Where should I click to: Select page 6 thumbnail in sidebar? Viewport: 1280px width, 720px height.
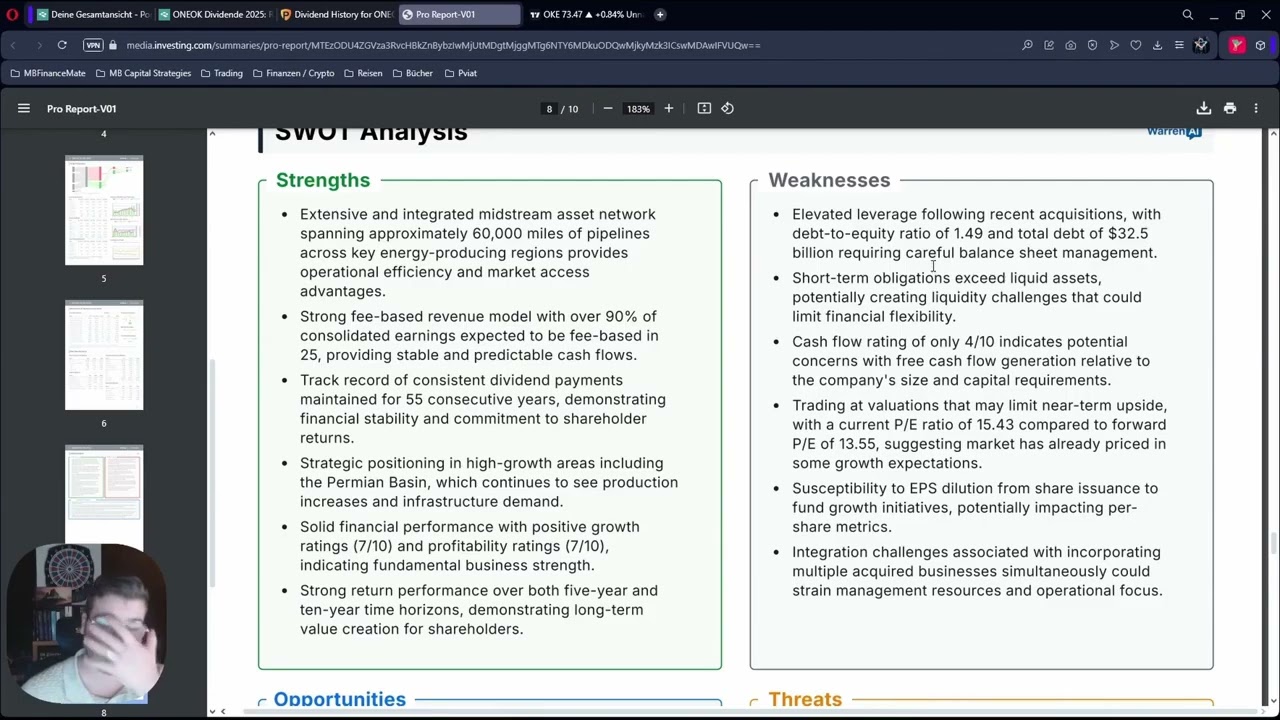[104, 355]
